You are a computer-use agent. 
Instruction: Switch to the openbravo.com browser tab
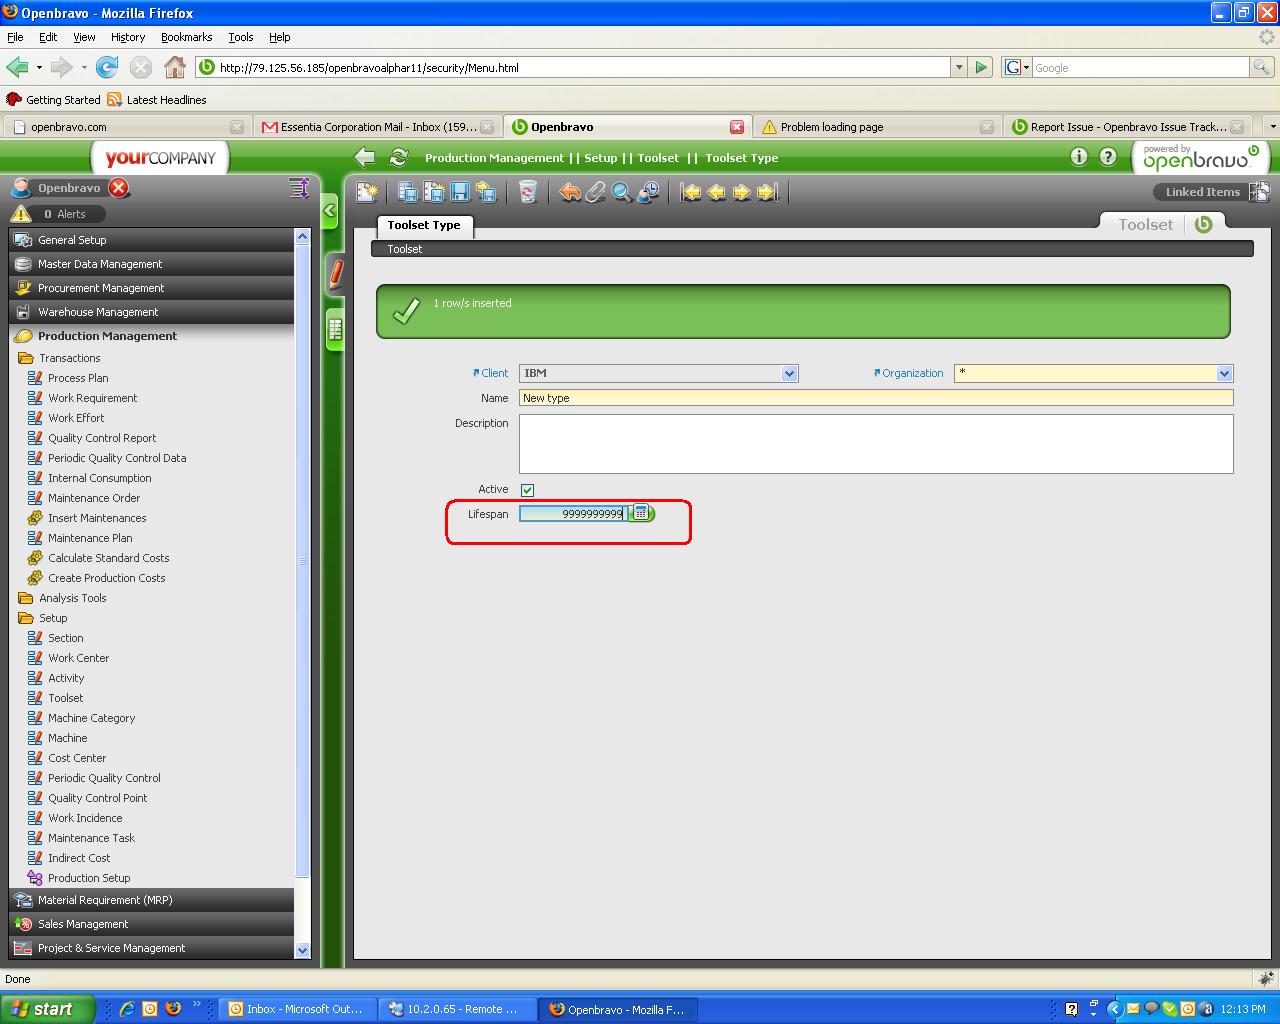point(125,127)
